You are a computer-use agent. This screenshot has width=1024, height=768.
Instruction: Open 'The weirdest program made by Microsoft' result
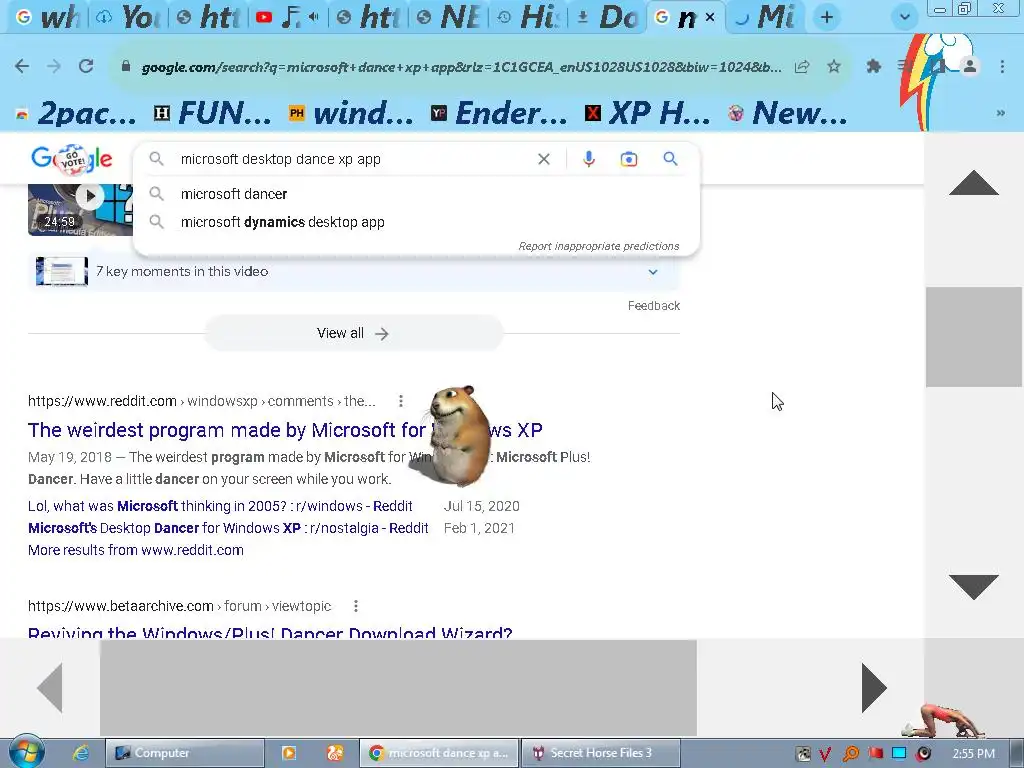[285, 430]
